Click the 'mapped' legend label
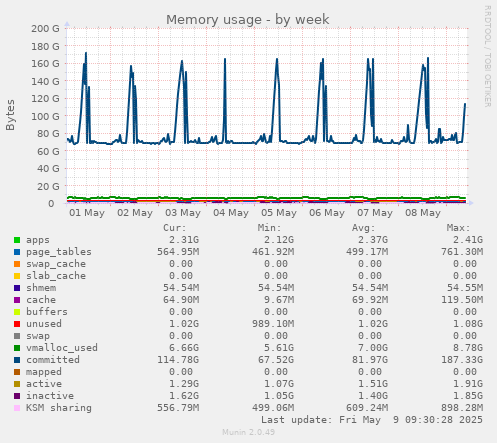 pos(44,372)
